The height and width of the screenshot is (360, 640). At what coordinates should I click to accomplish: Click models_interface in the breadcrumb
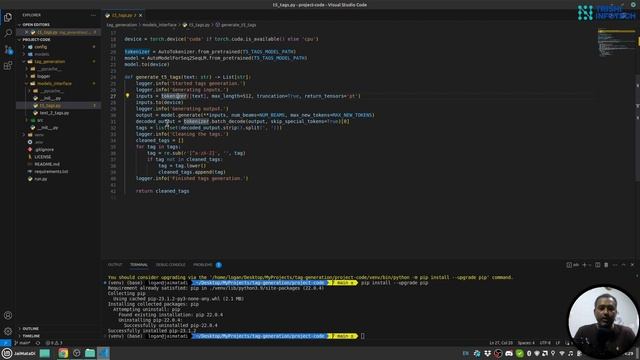160,25
